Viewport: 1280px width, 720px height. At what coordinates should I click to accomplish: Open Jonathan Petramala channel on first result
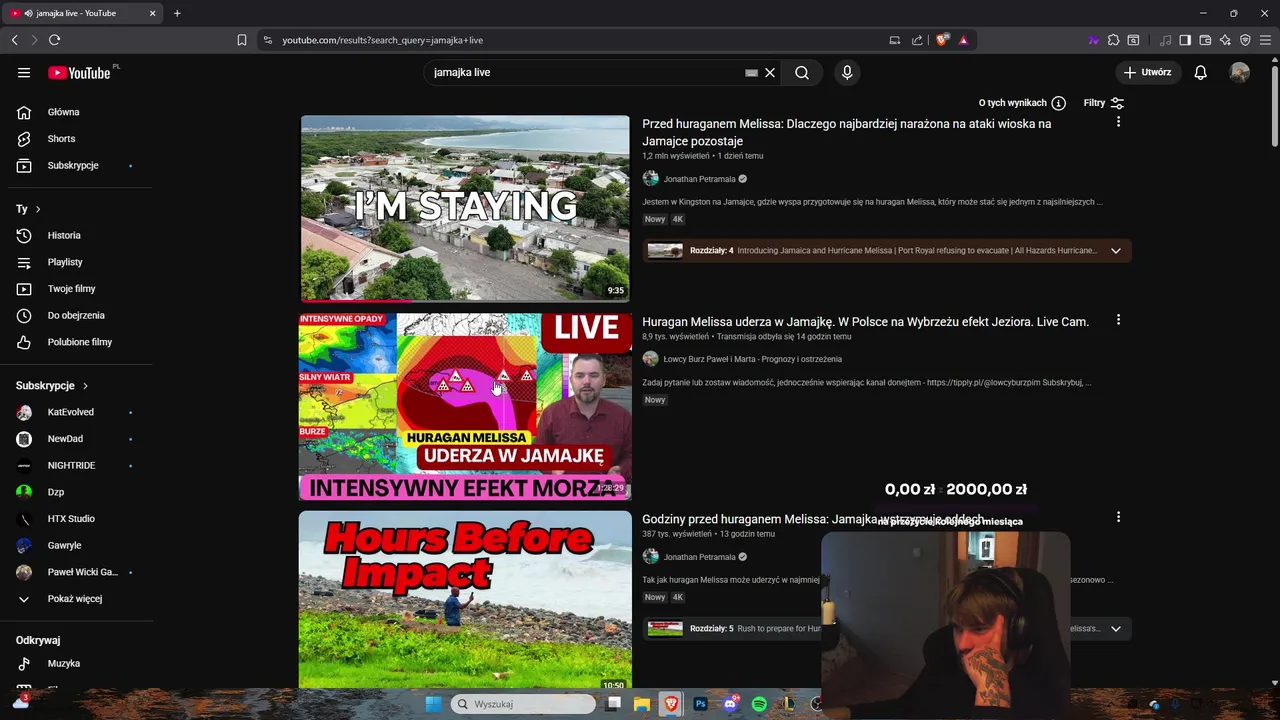pyautogui.click(x=699, y=179)
